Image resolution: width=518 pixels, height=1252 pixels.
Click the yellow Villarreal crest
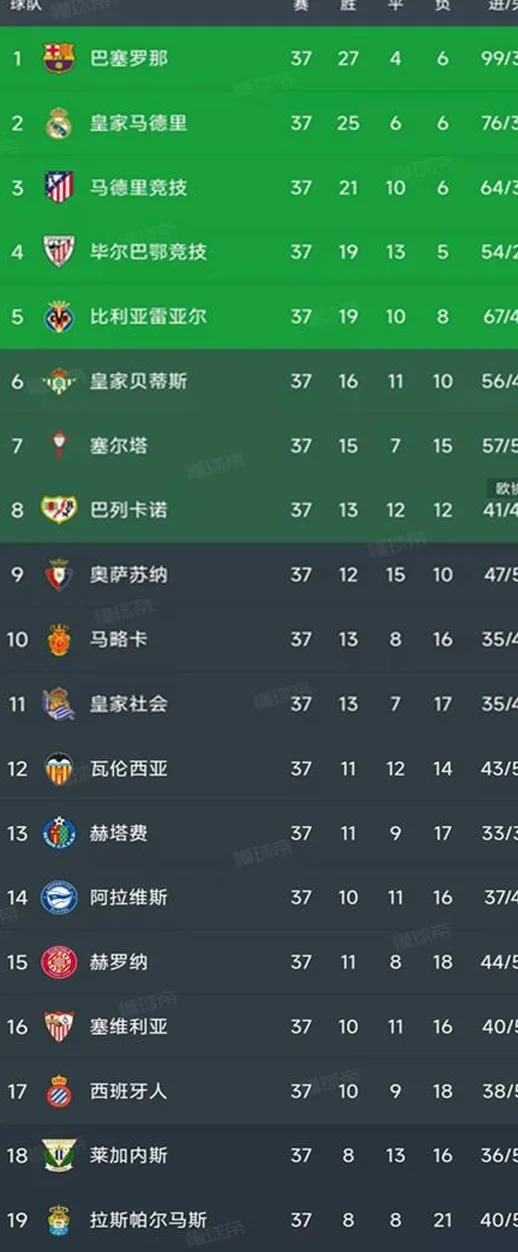click(x=59, y=316)
